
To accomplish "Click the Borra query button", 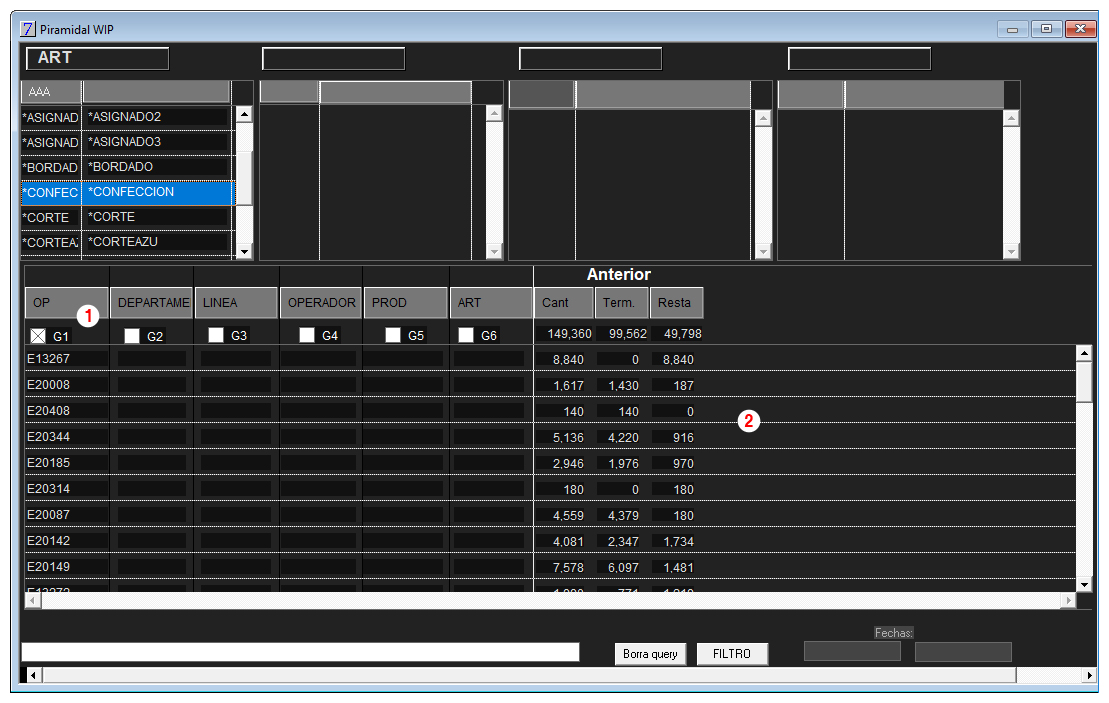I will coord(650,654).
